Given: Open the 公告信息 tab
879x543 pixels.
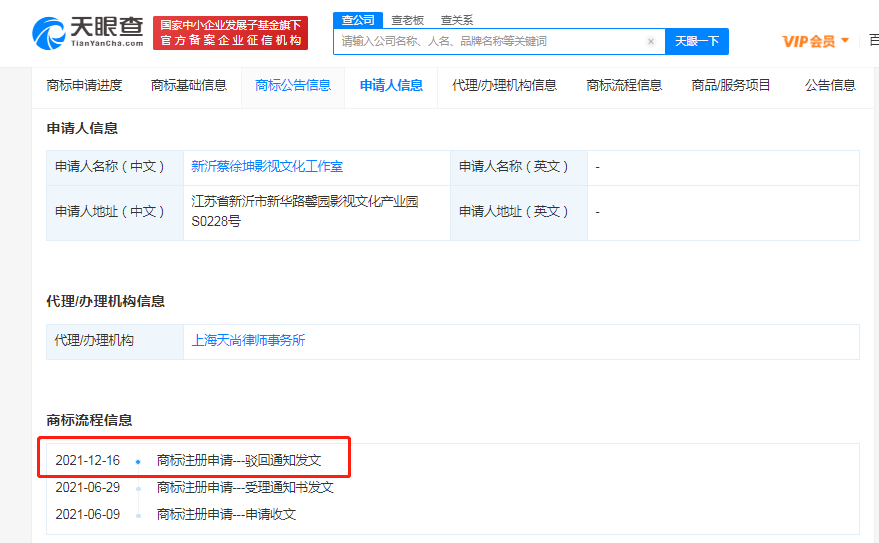Looking at the screenshot, I should click(830, 85).
